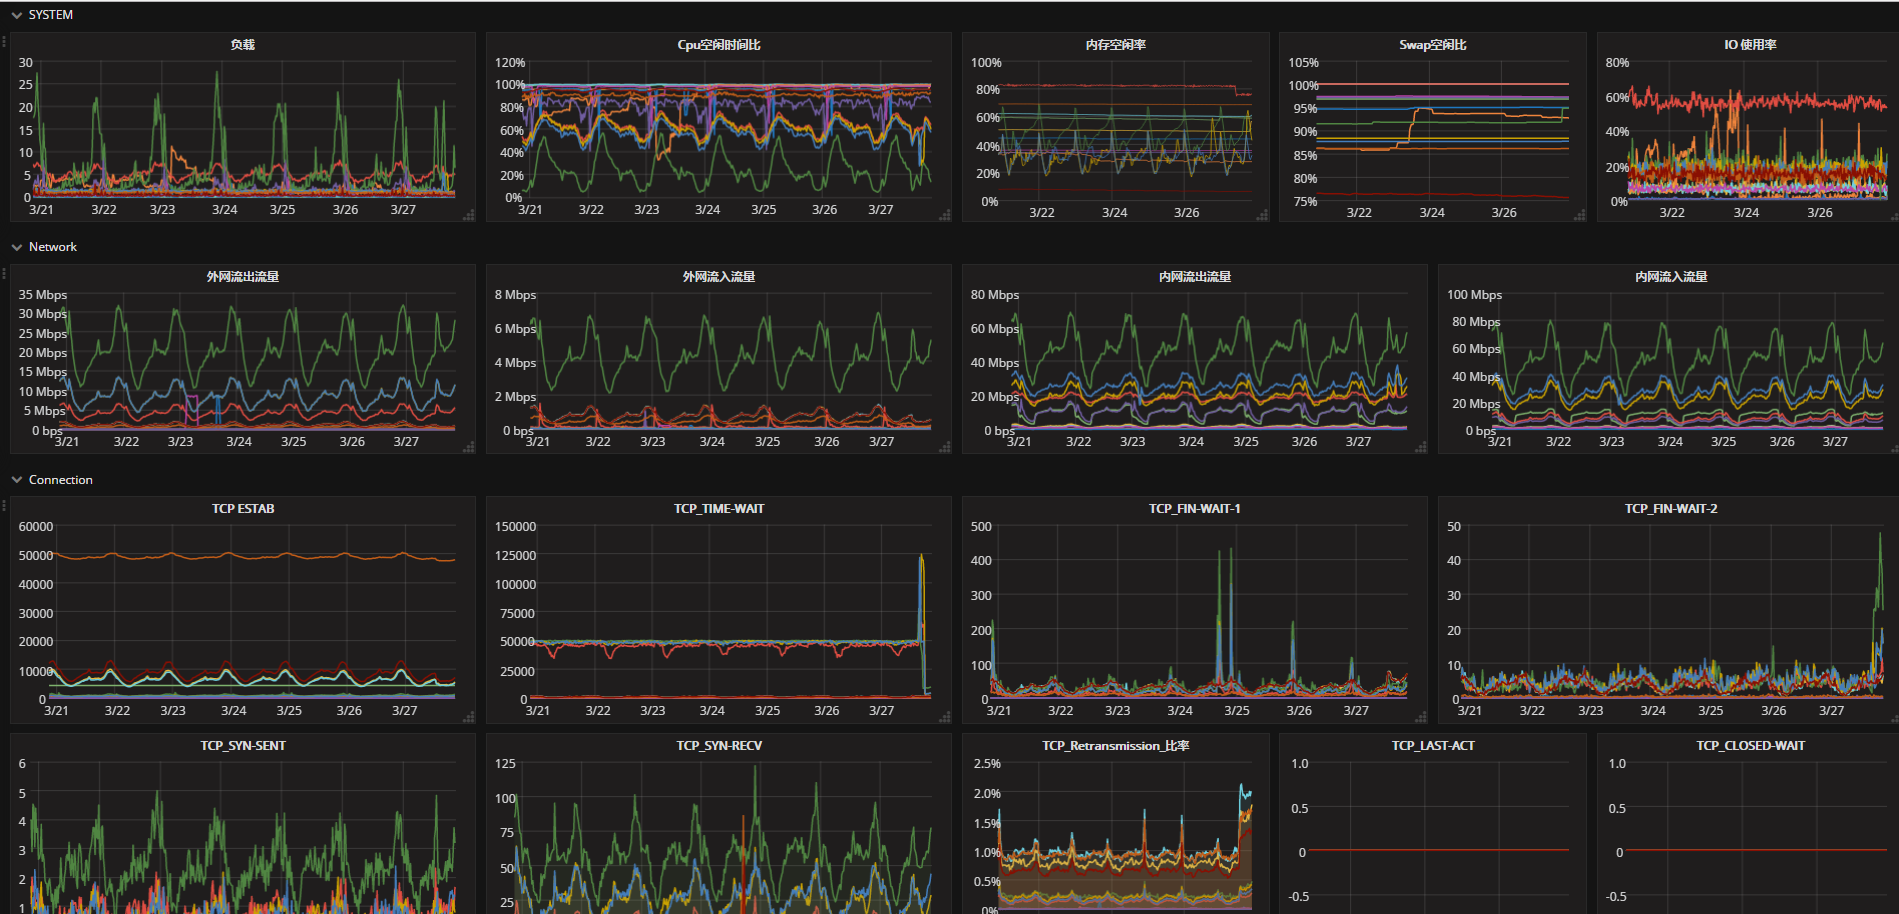Click the 内网流入流量 panel title
This screenshot has width=1899, height=914.
1671,277
